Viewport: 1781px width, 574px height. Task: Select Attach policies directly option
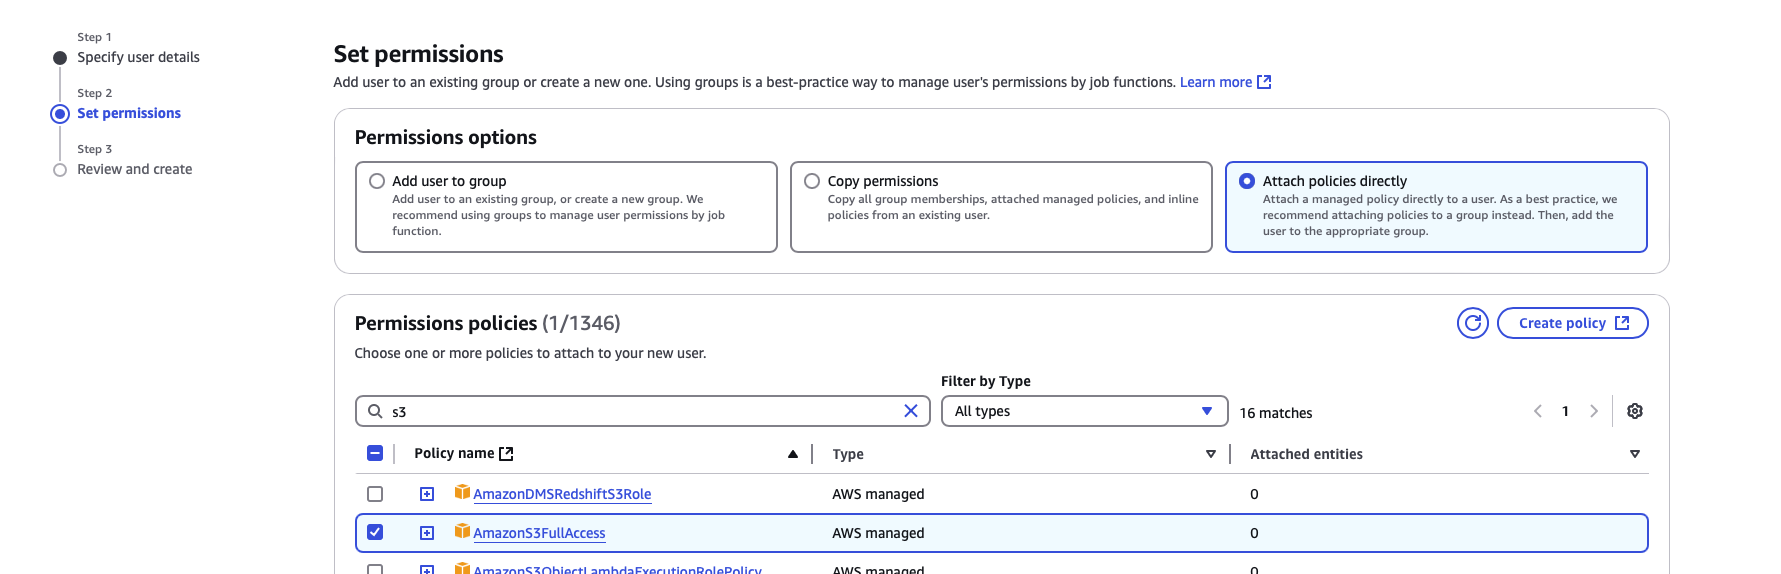point(1247,181)
